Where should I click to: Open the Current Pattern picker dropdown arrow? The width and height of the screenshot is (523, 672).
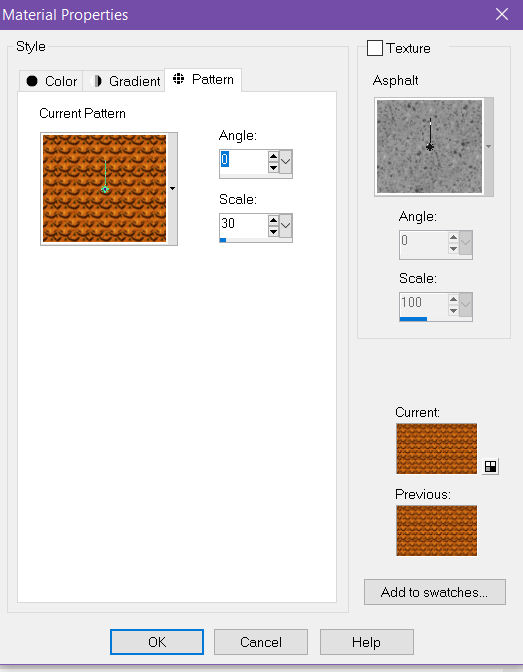[172, 189]
